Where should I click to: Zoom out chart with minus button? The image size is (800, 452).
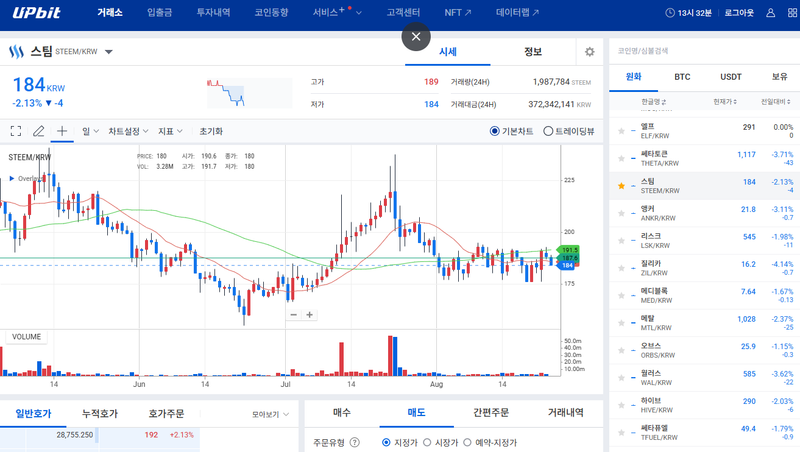[293, 315]
